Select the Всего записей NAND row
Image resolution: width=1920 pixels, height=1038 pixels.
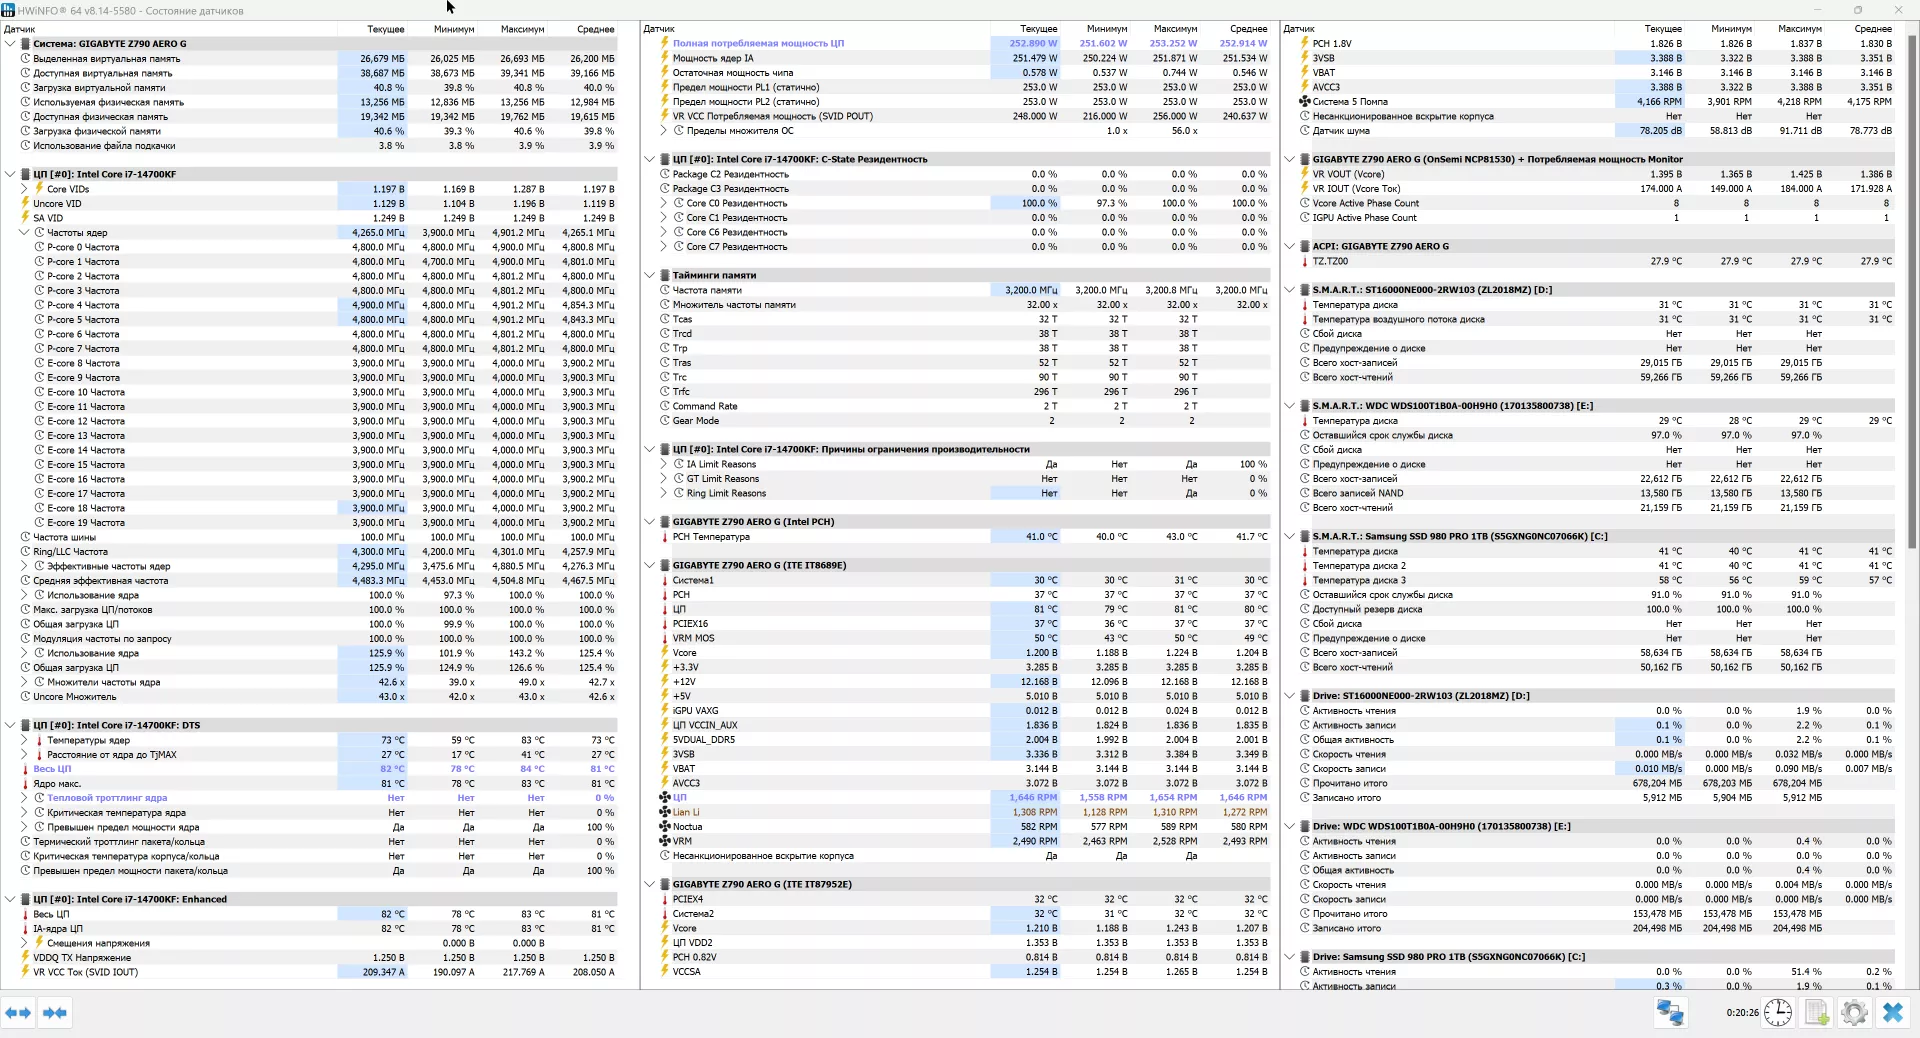click(1590, 493)
